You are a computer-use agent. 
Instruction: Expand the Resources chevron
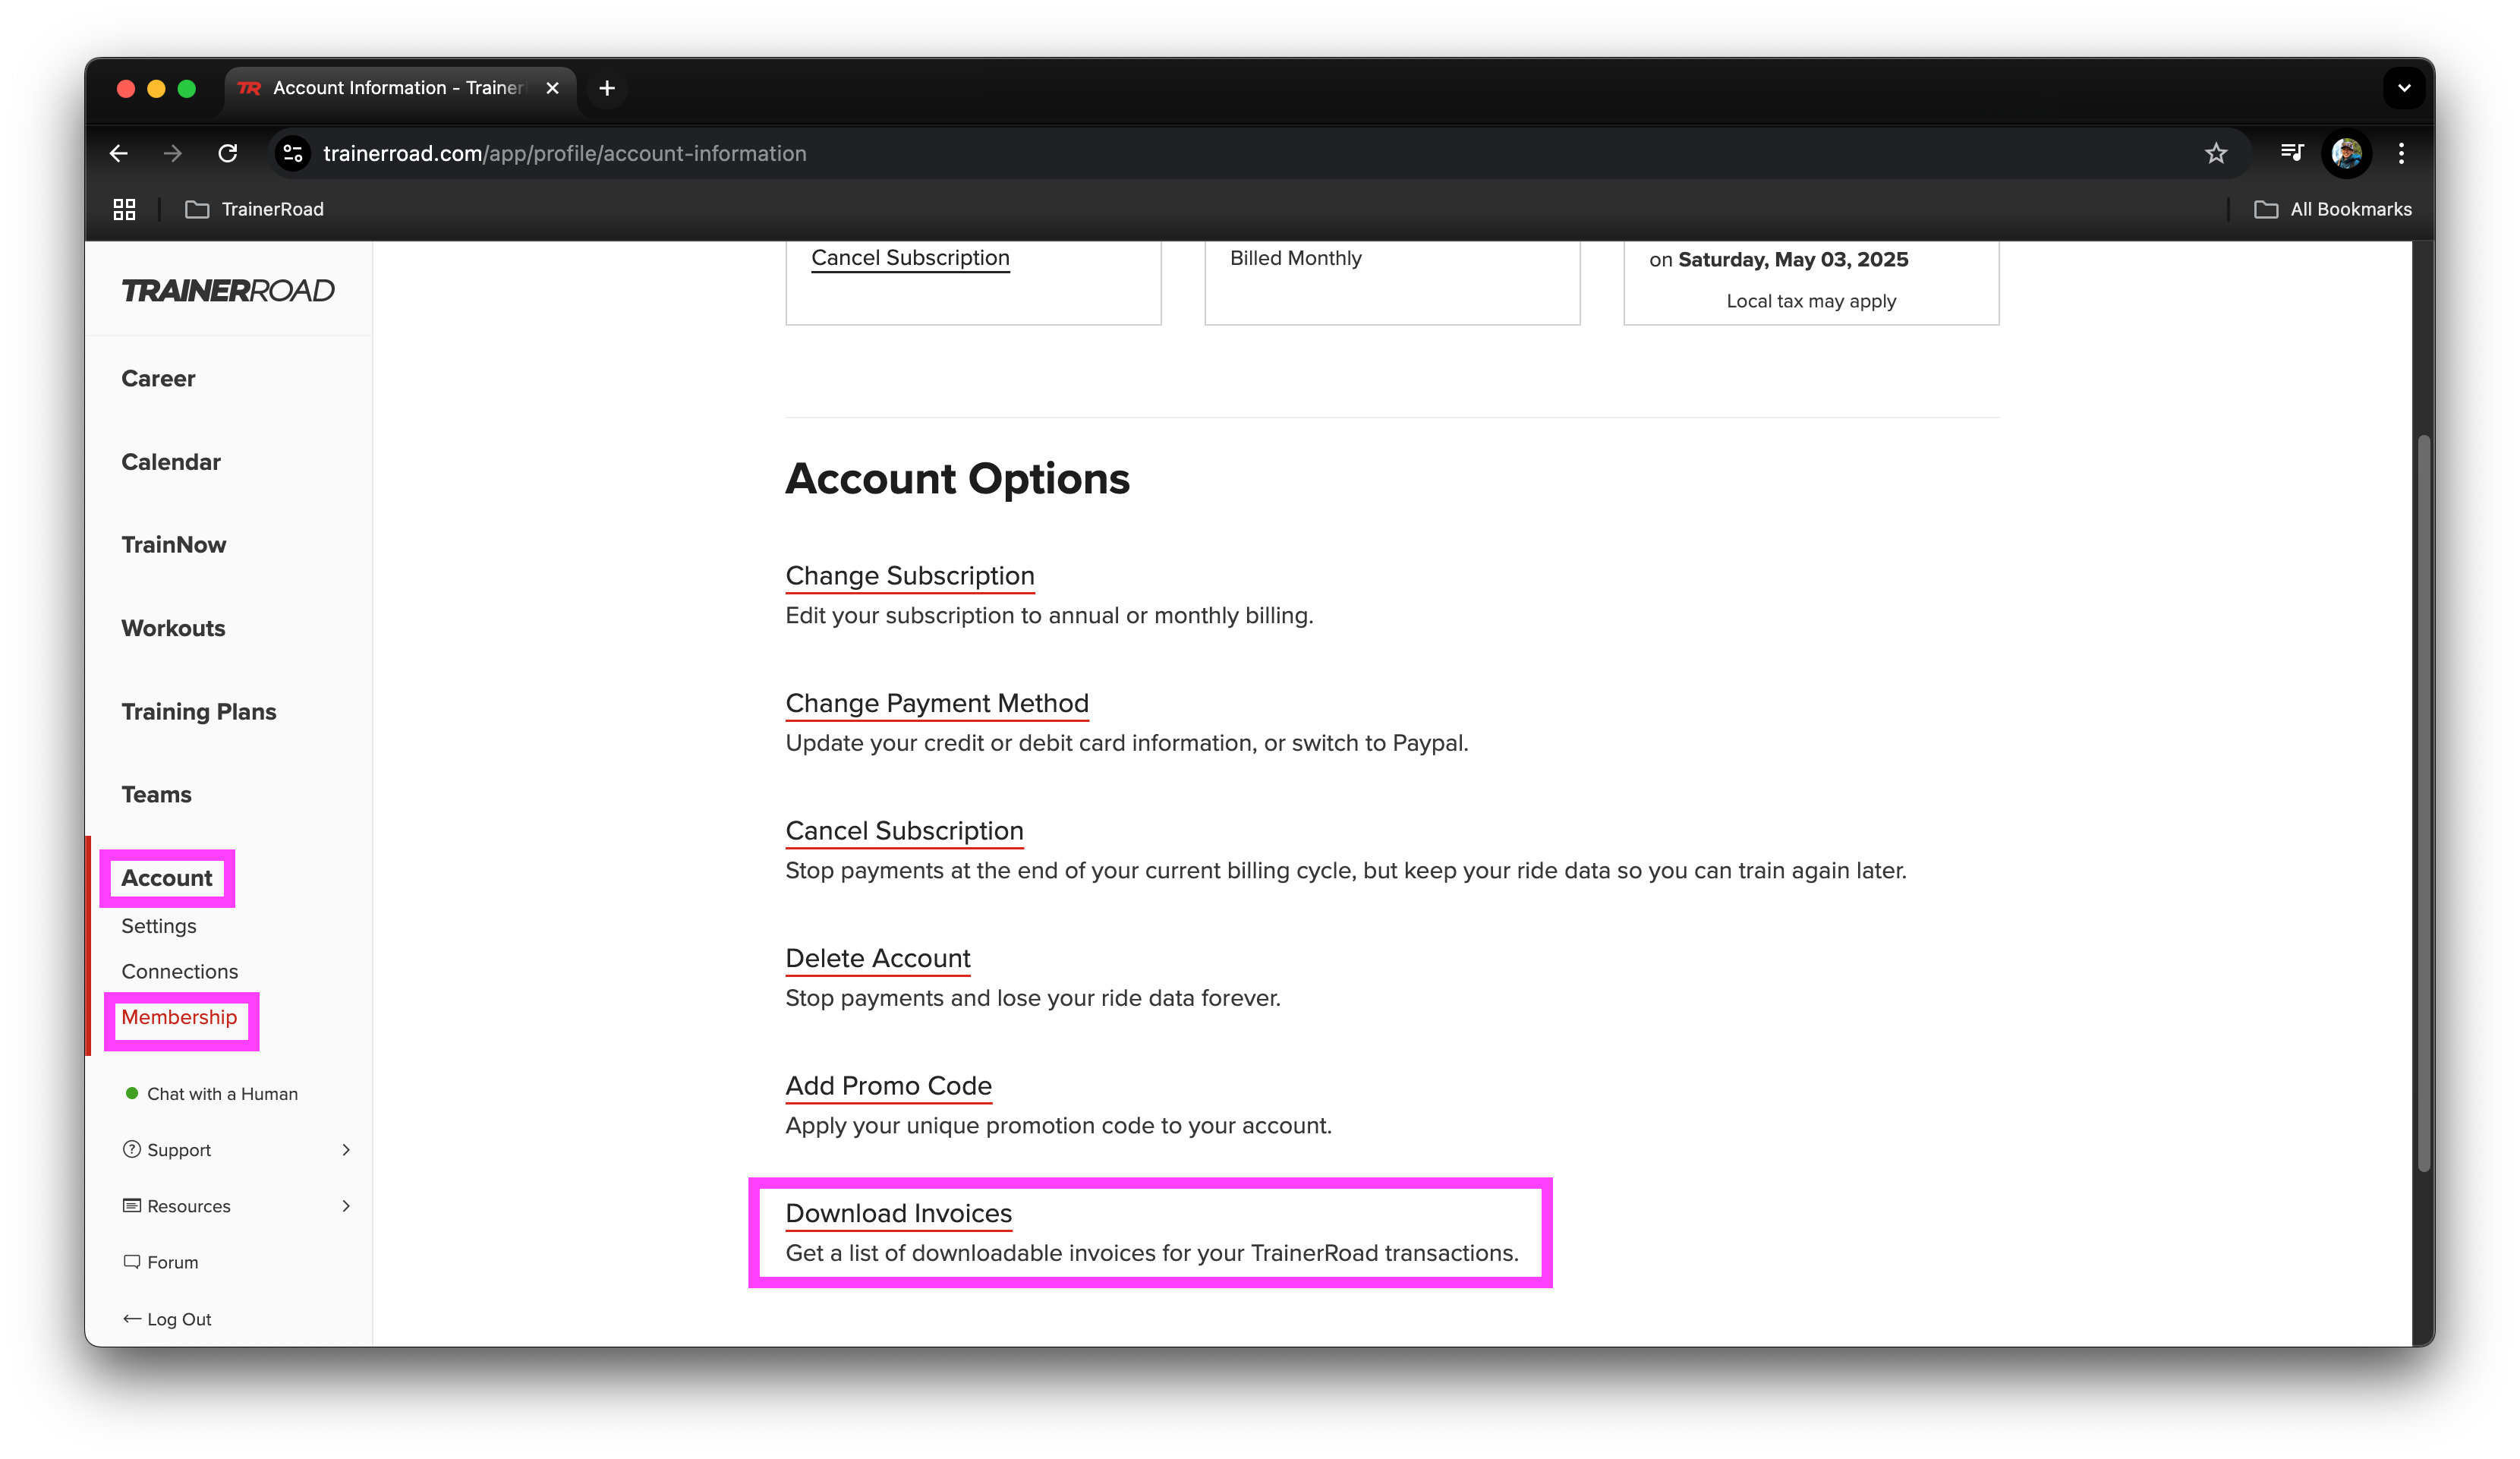346,1206
